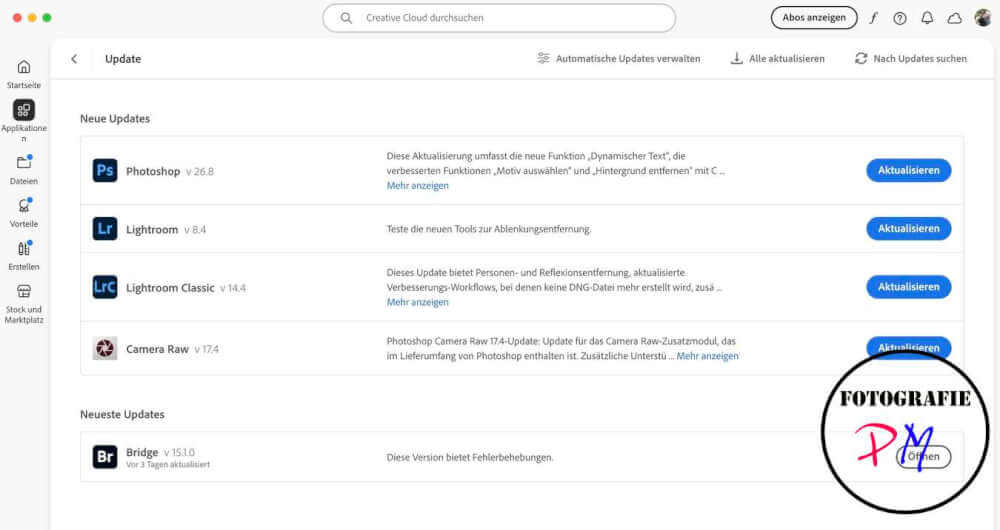The image size is (1000, 530).
Task: Click the Neueste Updates heading
Action: (x=122, y=415)
